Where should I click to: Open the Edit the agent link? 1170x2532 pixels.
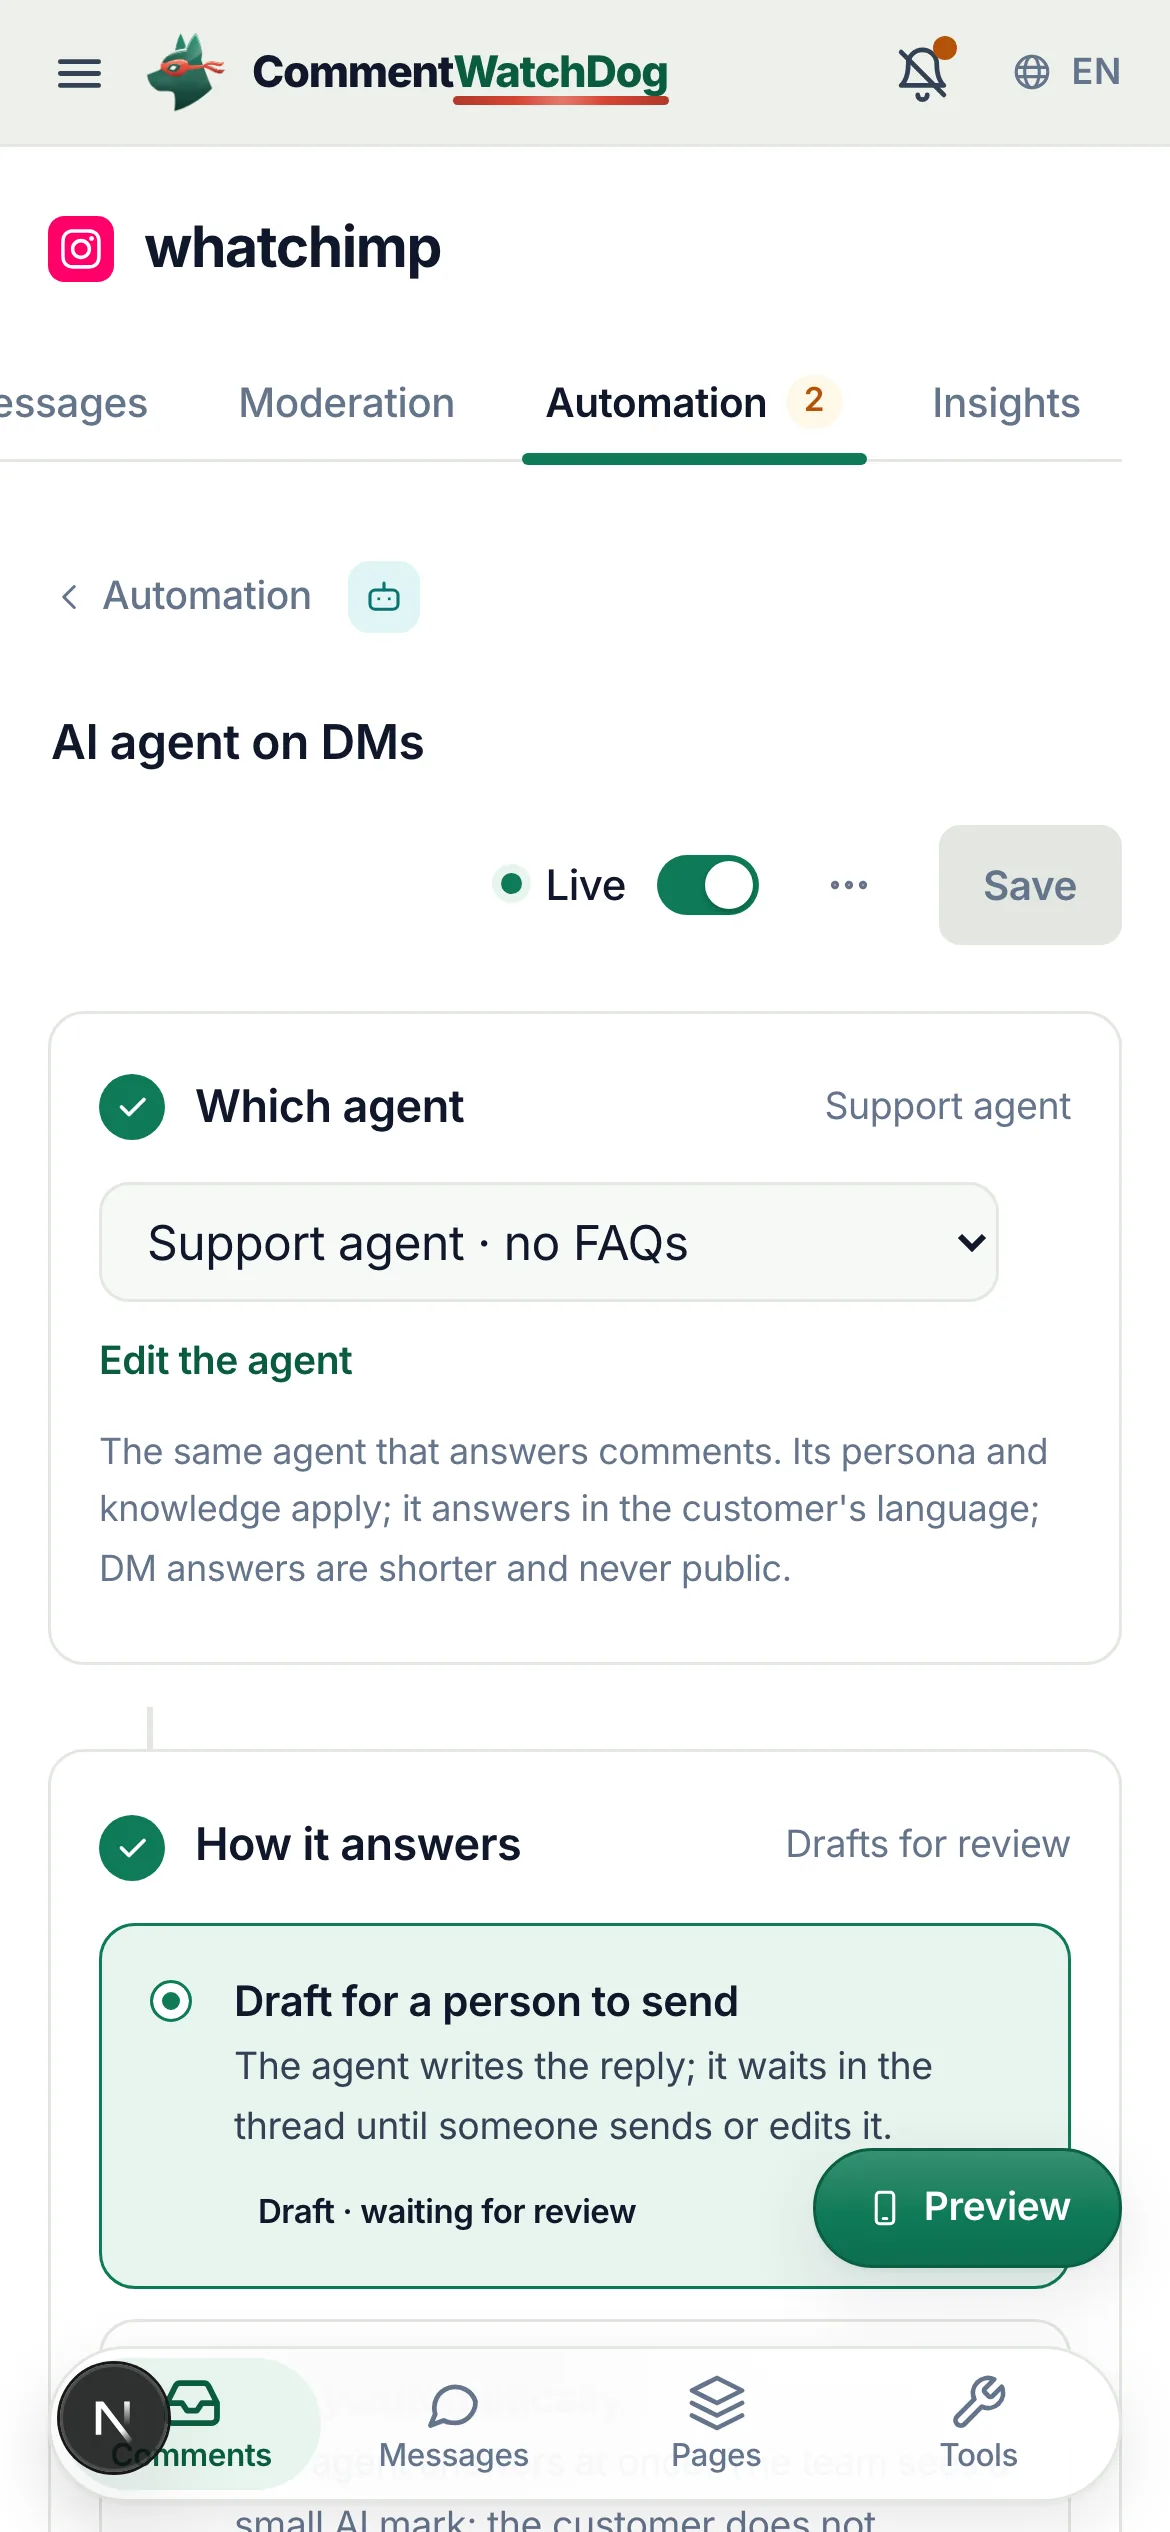point(226,1361)
